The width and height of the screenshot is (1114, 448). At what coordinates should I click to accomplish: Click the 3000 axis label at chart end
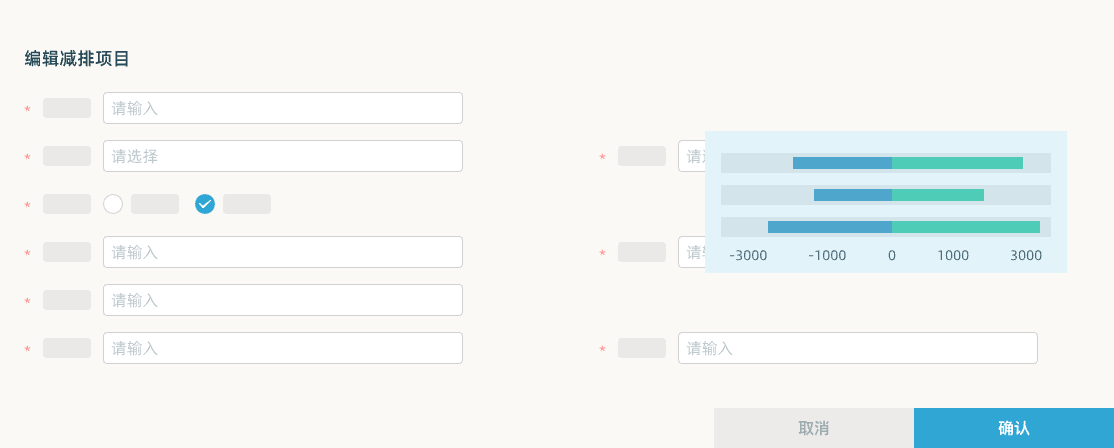click(x=1027, y=256)
